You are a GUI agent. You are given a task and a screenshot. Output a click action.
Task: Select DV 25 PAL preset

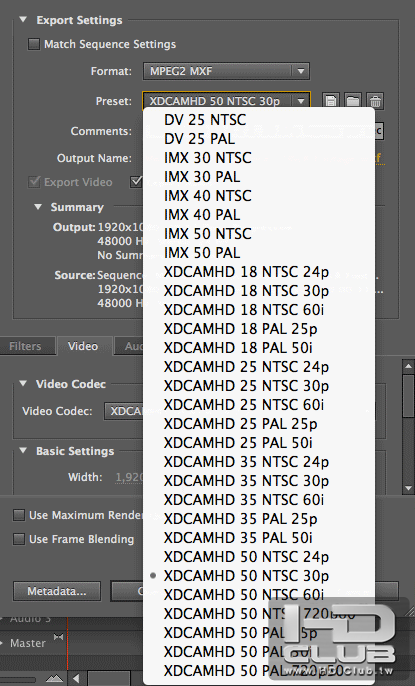[259, 139]
